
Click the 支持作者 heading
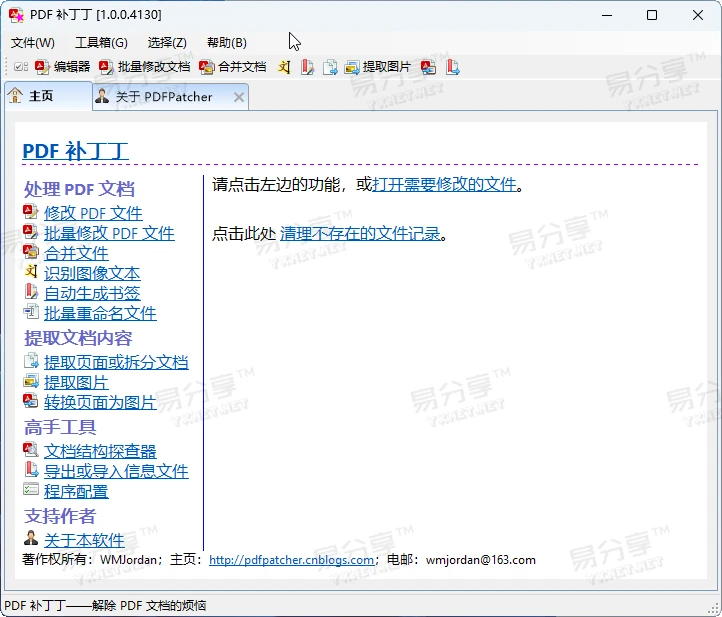60,516
